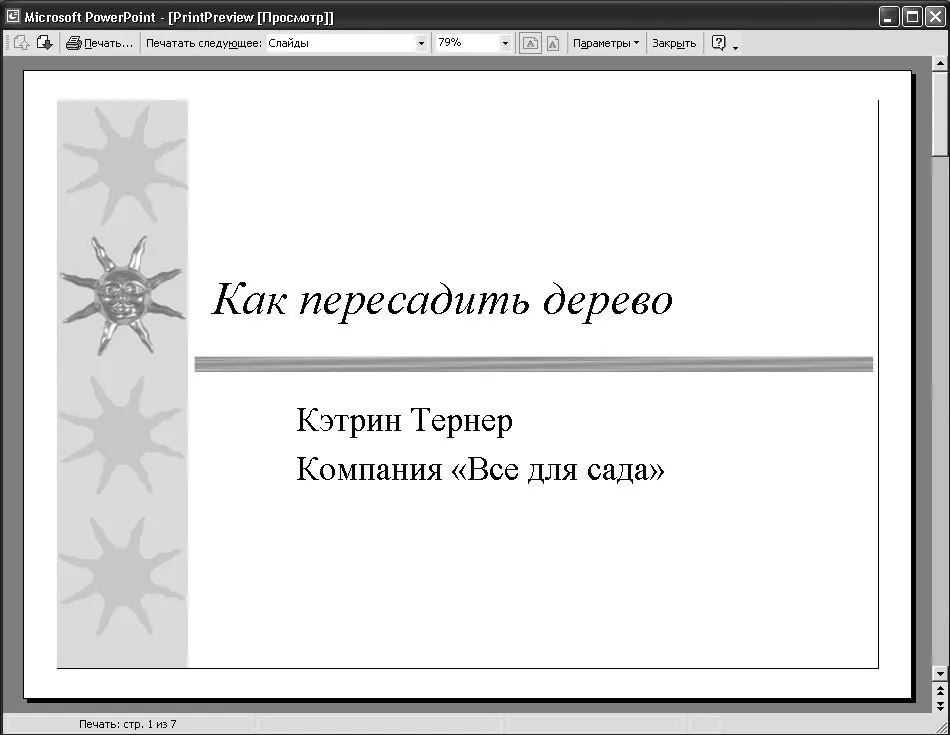The width and height of the screenshot is (950, 735).
Task: Click status bar text Печать: стр. 1 из 7
Action: (127, 724)
